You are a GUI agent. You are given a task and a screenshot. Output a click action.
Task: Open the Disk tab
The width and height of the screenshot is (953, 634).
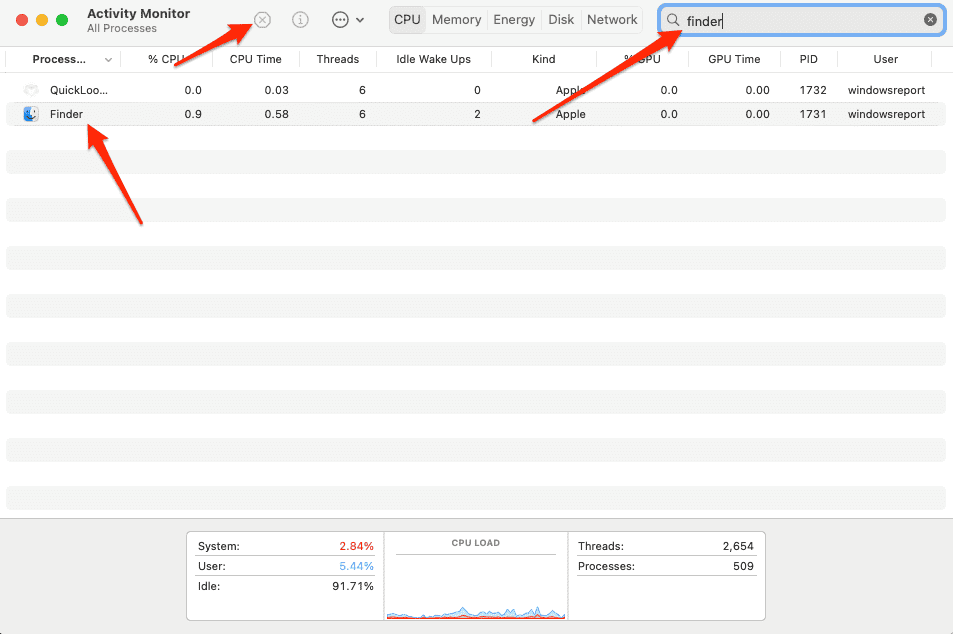[561, 20]
